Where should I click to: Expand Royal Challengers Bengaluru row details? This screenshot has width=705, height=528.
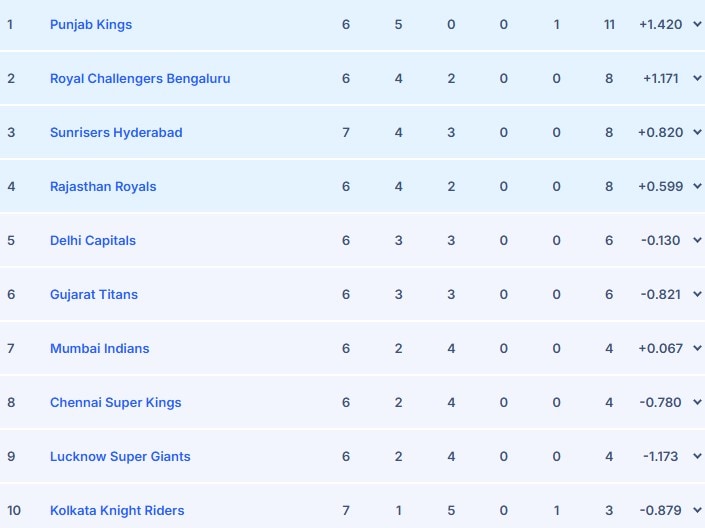[697, 78]
